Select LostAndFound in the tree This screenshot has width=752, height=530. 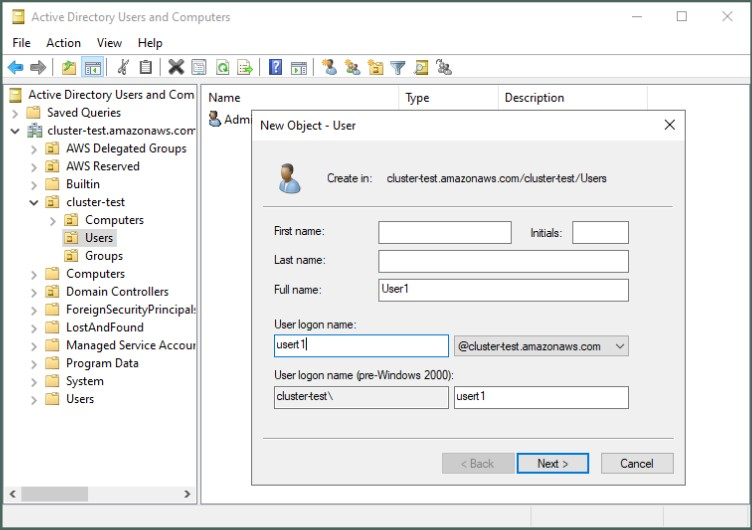point(105,327)
